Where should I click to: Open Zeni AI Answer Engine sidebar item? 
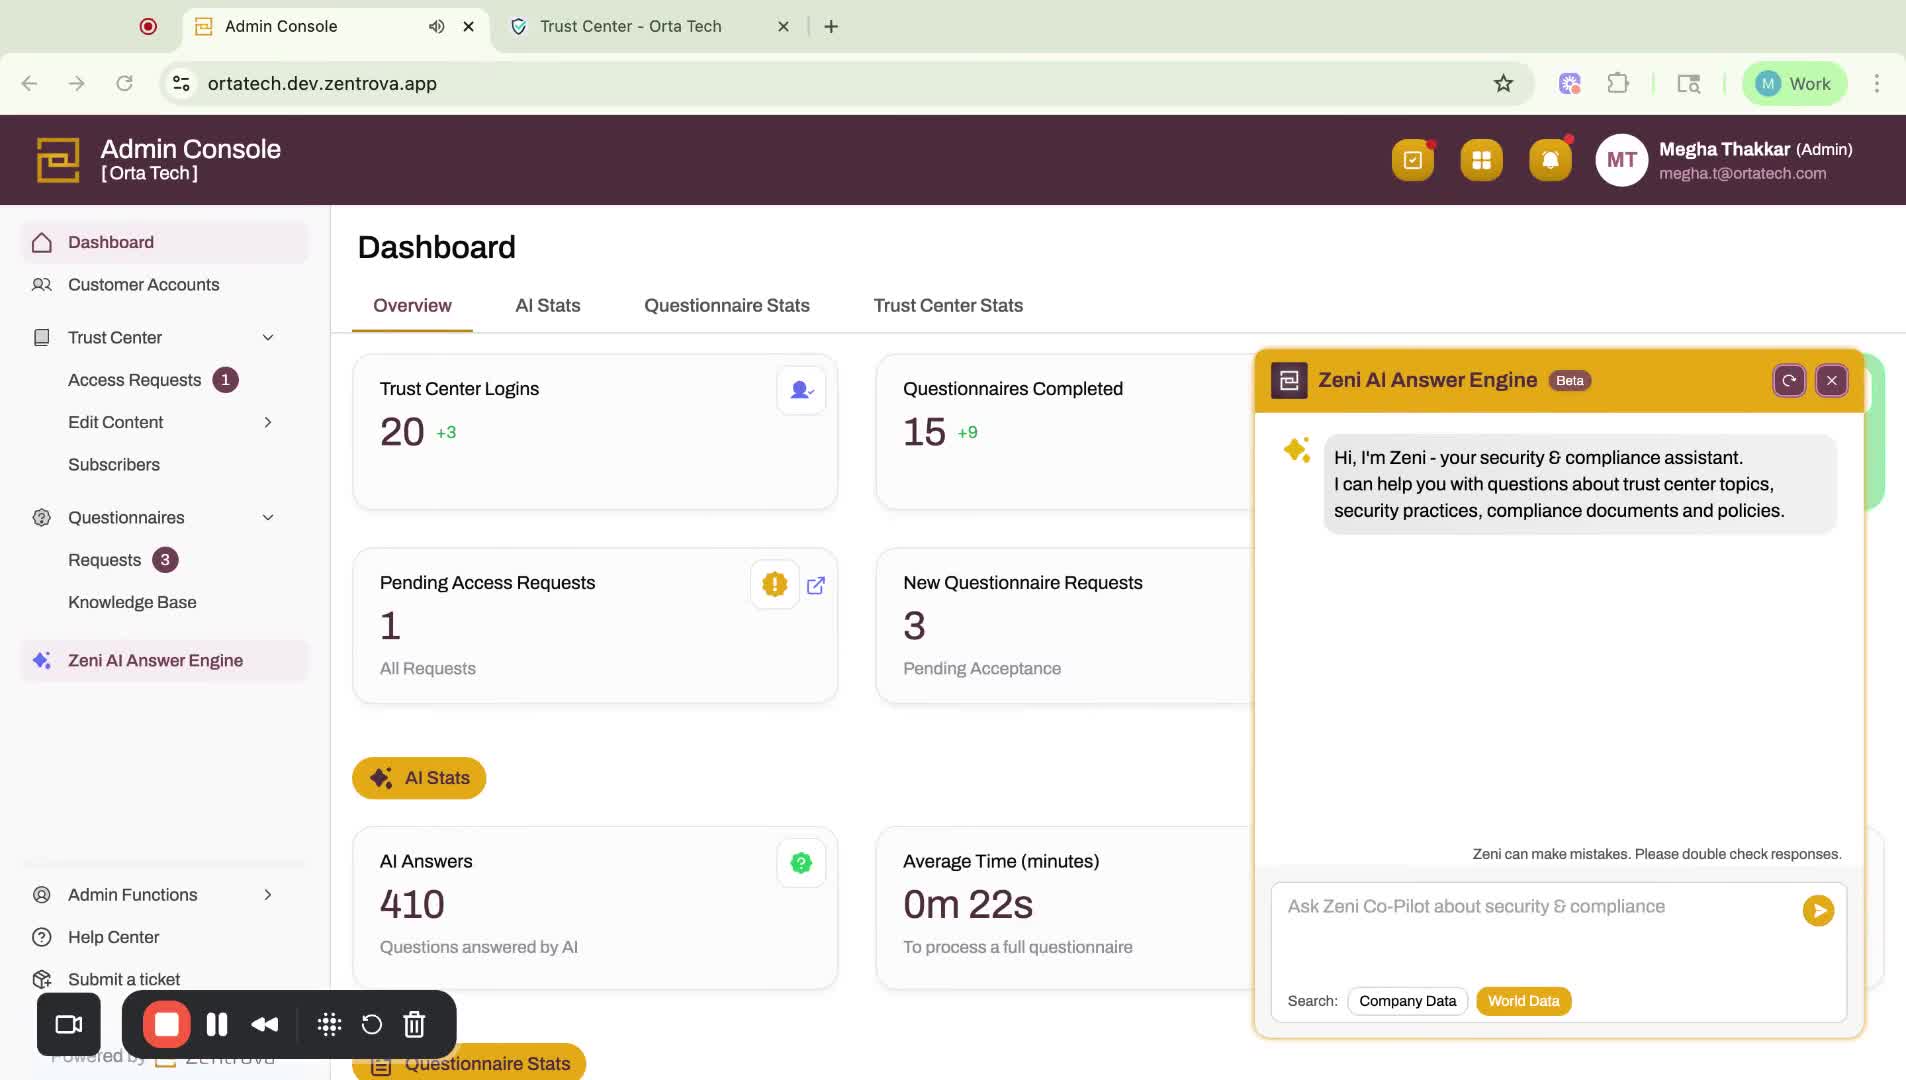tap(165, 661)
